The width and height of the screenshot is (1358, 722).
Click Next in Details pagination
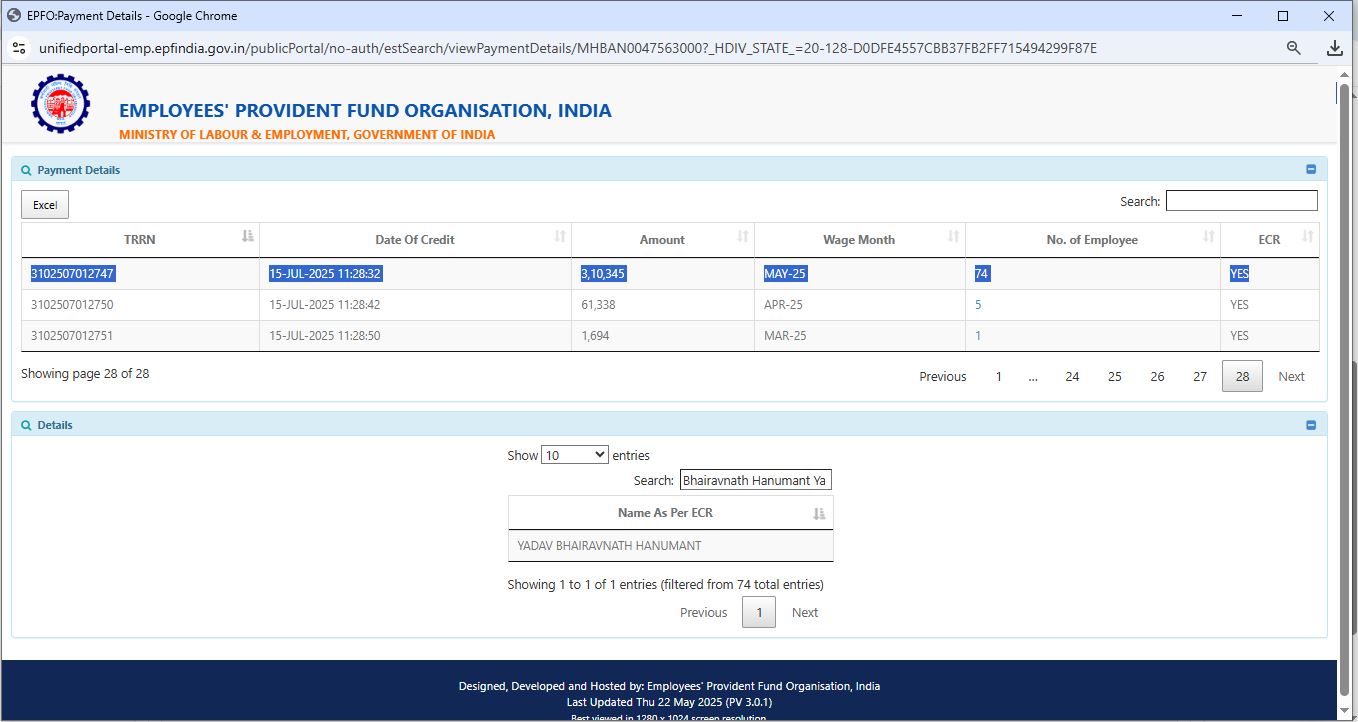coord(805,613)
